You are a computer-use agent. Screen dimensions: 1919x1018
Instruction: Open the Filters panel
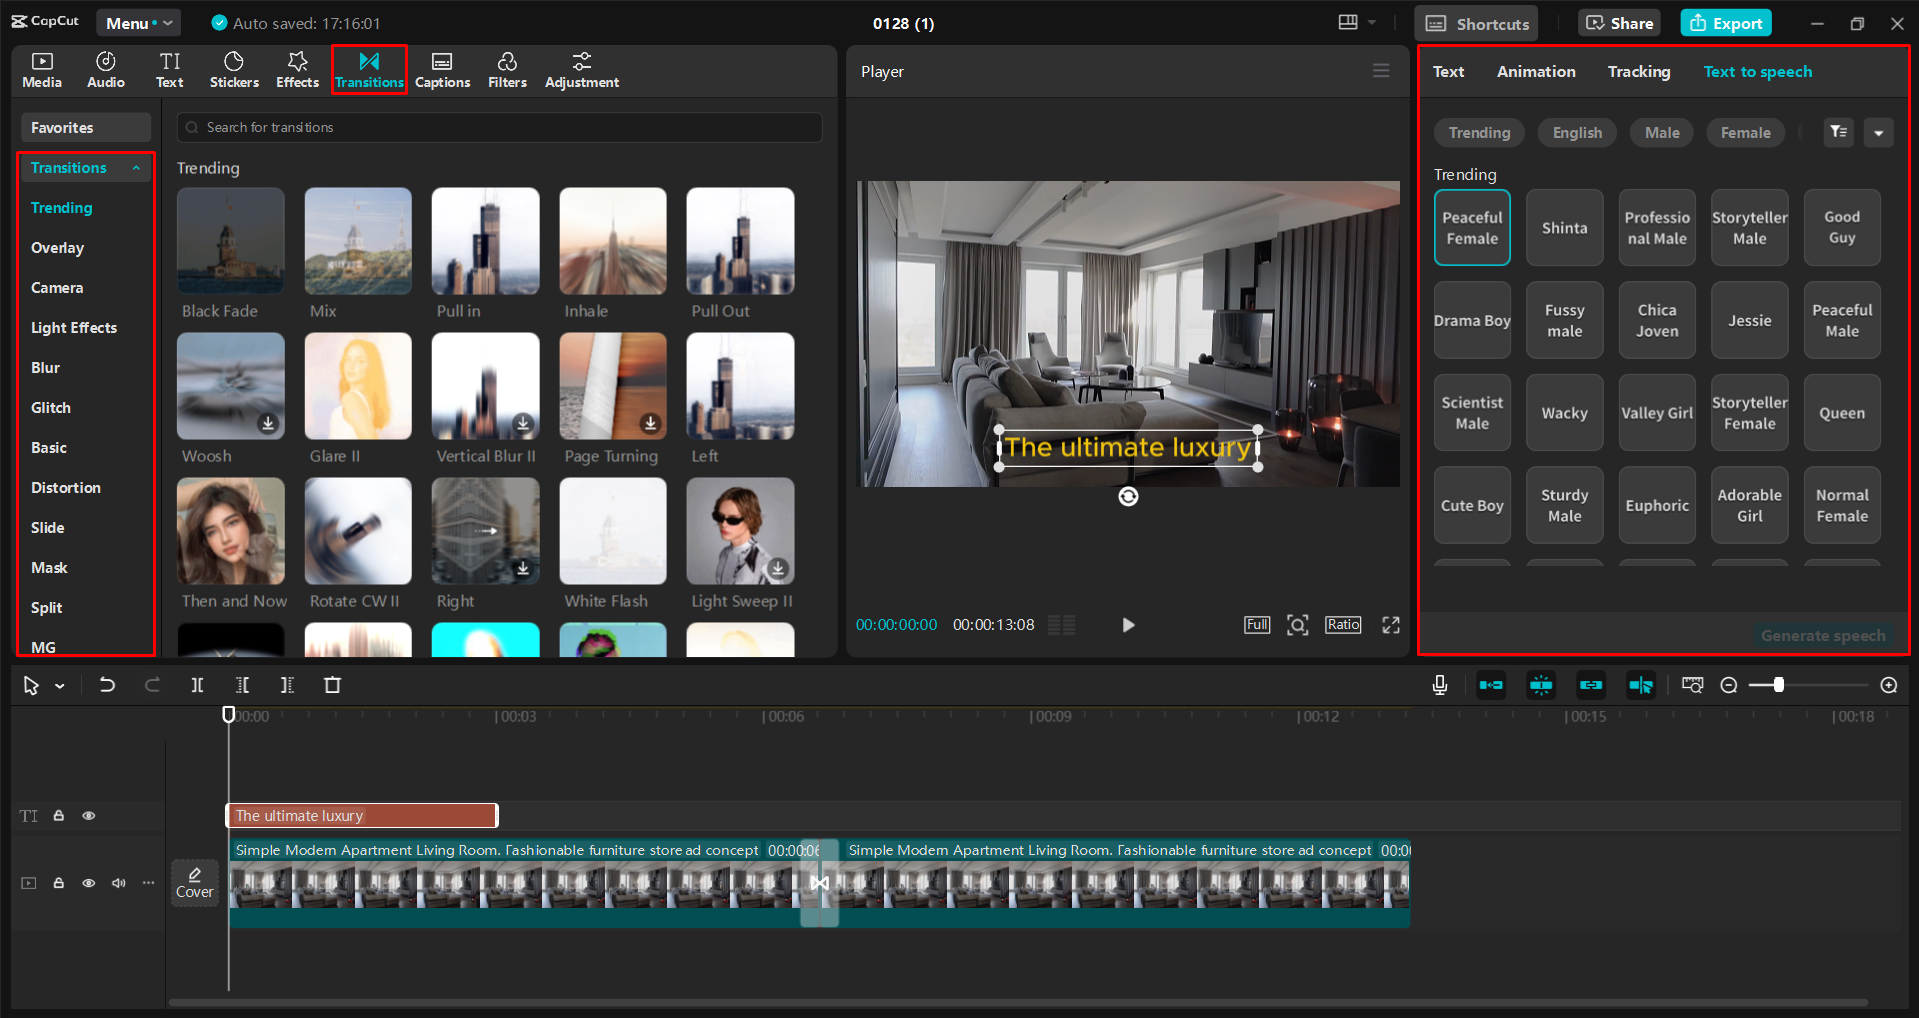[507, 69]
